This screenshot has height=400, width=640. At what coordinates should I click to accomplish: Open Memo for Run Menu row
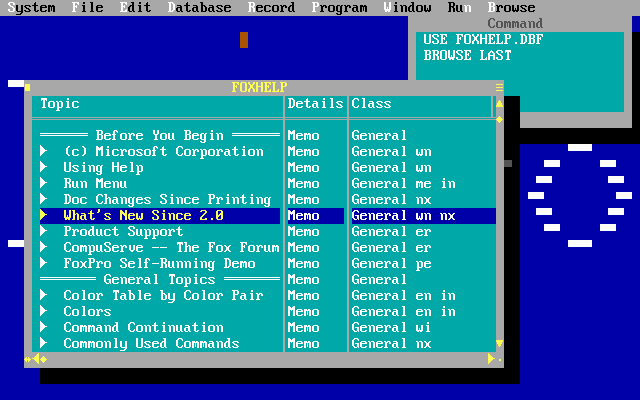(x=303, y=184)
